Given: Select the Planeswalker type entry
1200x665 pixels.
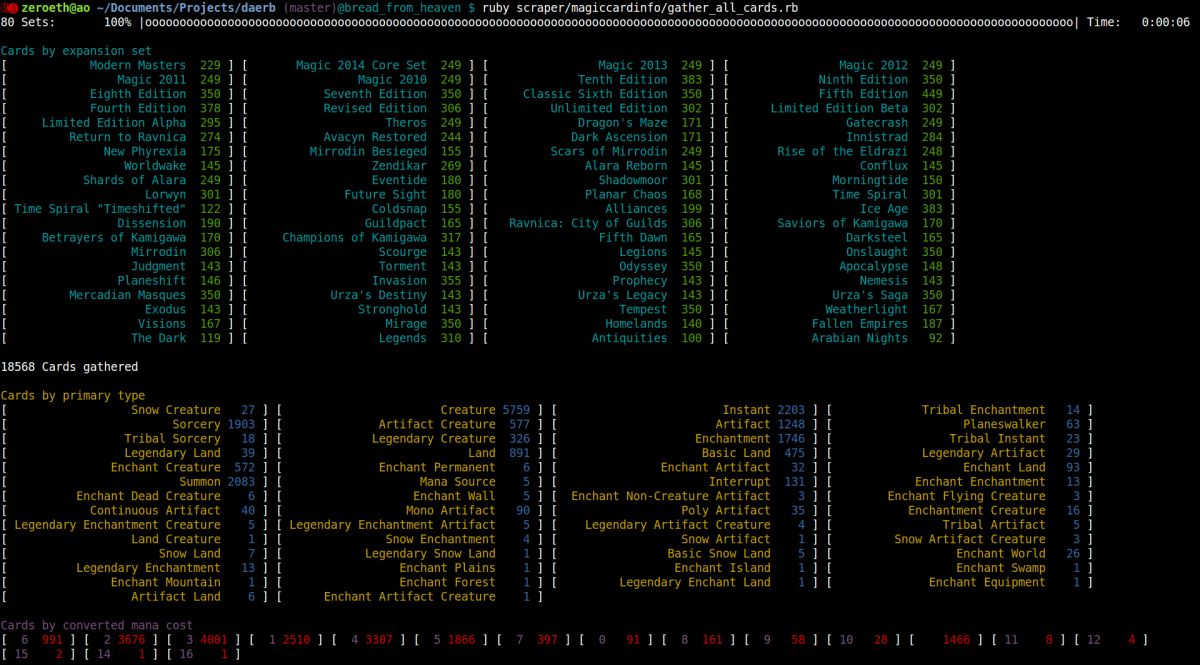Looking at the screenshot, I should point(1022,425).
